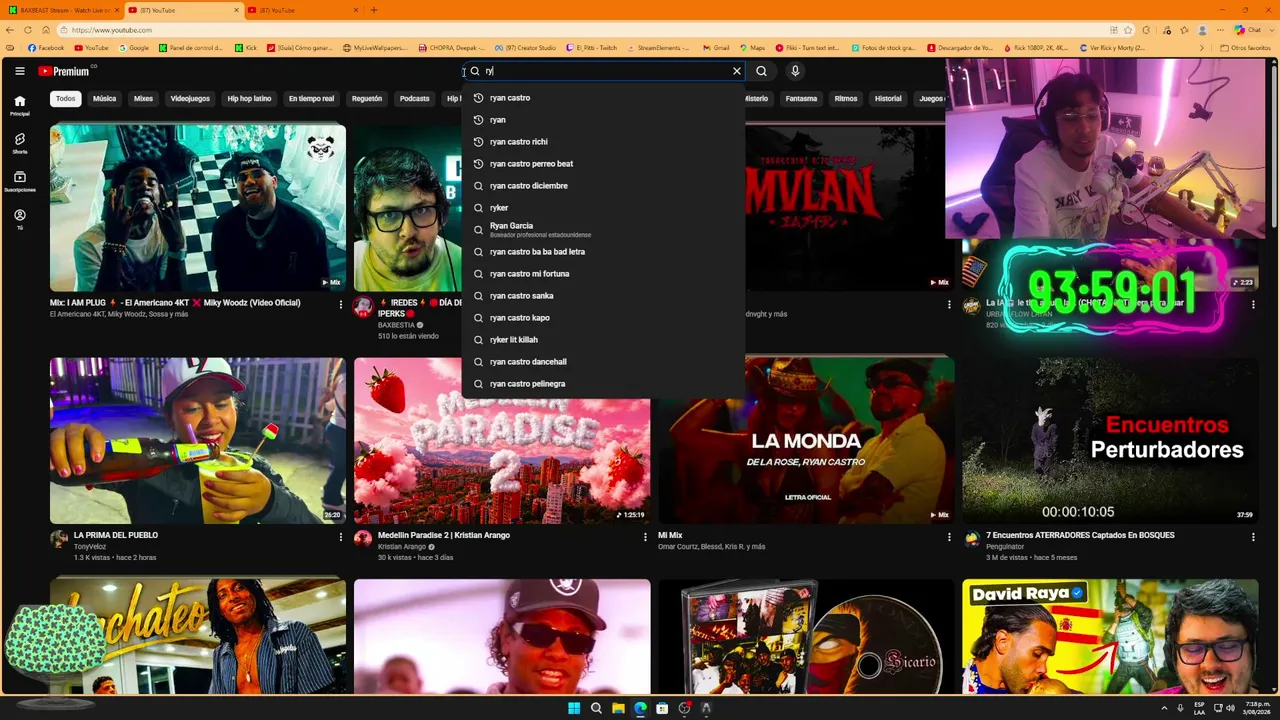Open the El_Pitti - Twitch bookmark
This screenshot has height=720, width=1280.
point(591,48)
